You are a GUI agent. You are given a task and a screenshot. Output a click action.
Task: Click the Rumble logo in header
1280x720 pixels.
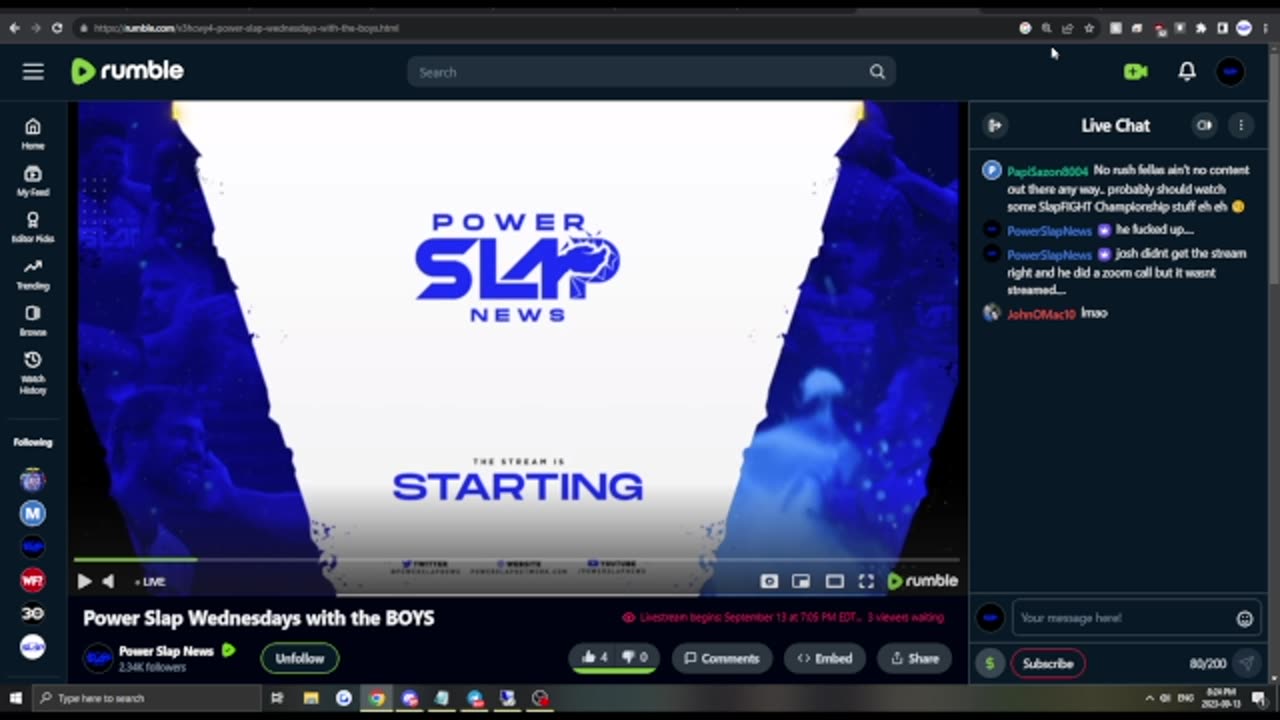[127, 71]
